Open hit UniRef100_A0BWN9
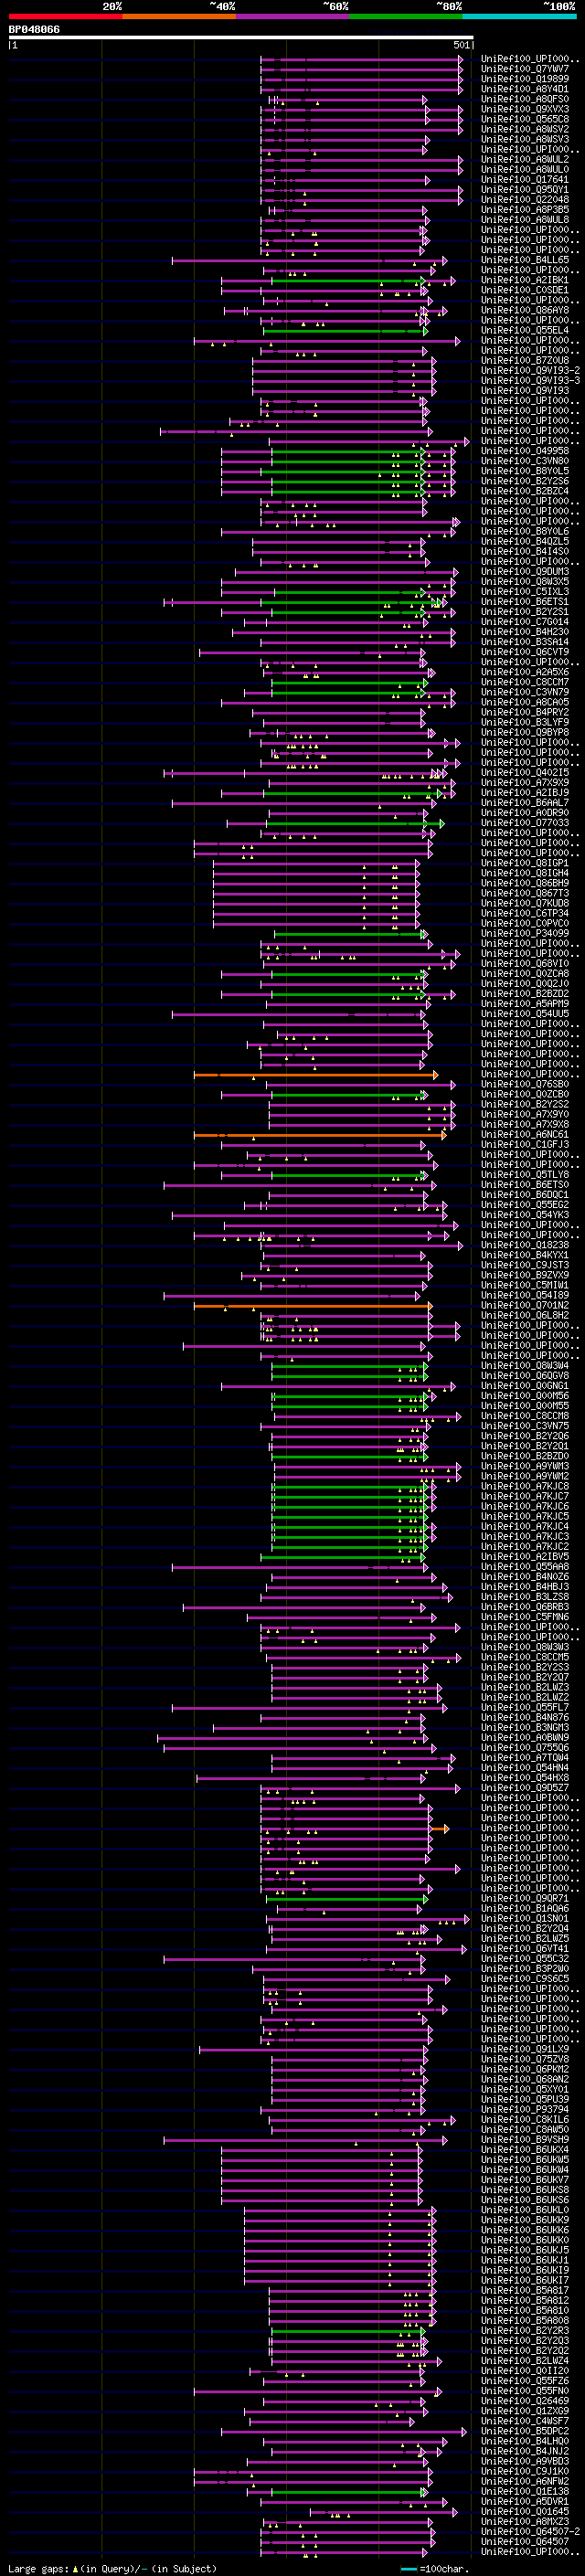The width and height of the screenshot is (585, 2576). 525,1738
